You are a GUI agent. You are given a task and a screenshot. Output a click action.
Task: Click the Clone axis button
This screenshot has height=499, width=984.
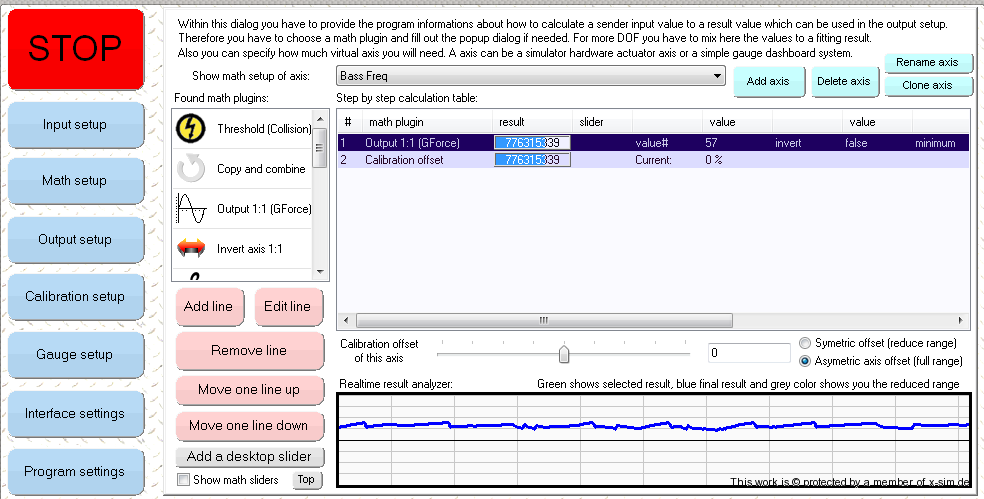[927, 85]
